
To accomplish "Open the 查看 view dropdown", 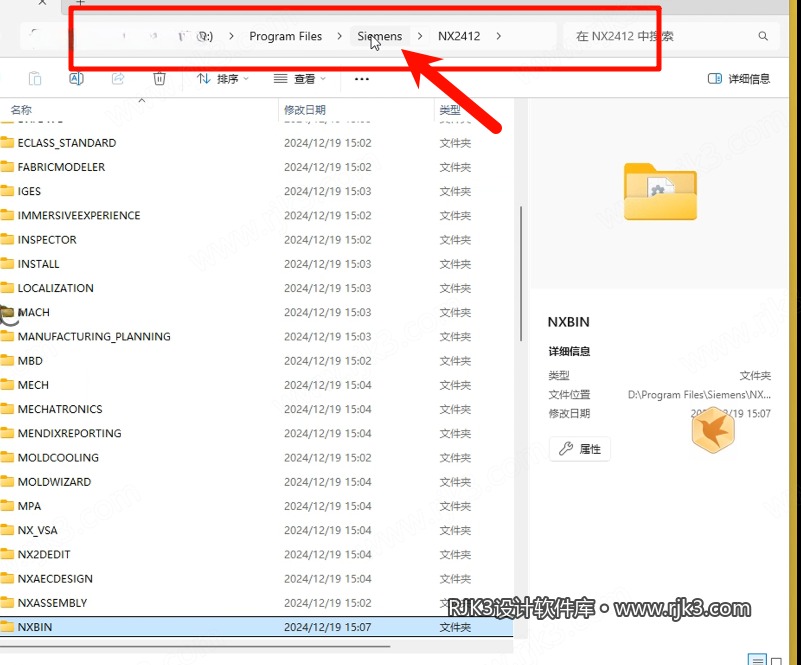I will [x=300, y=79].
